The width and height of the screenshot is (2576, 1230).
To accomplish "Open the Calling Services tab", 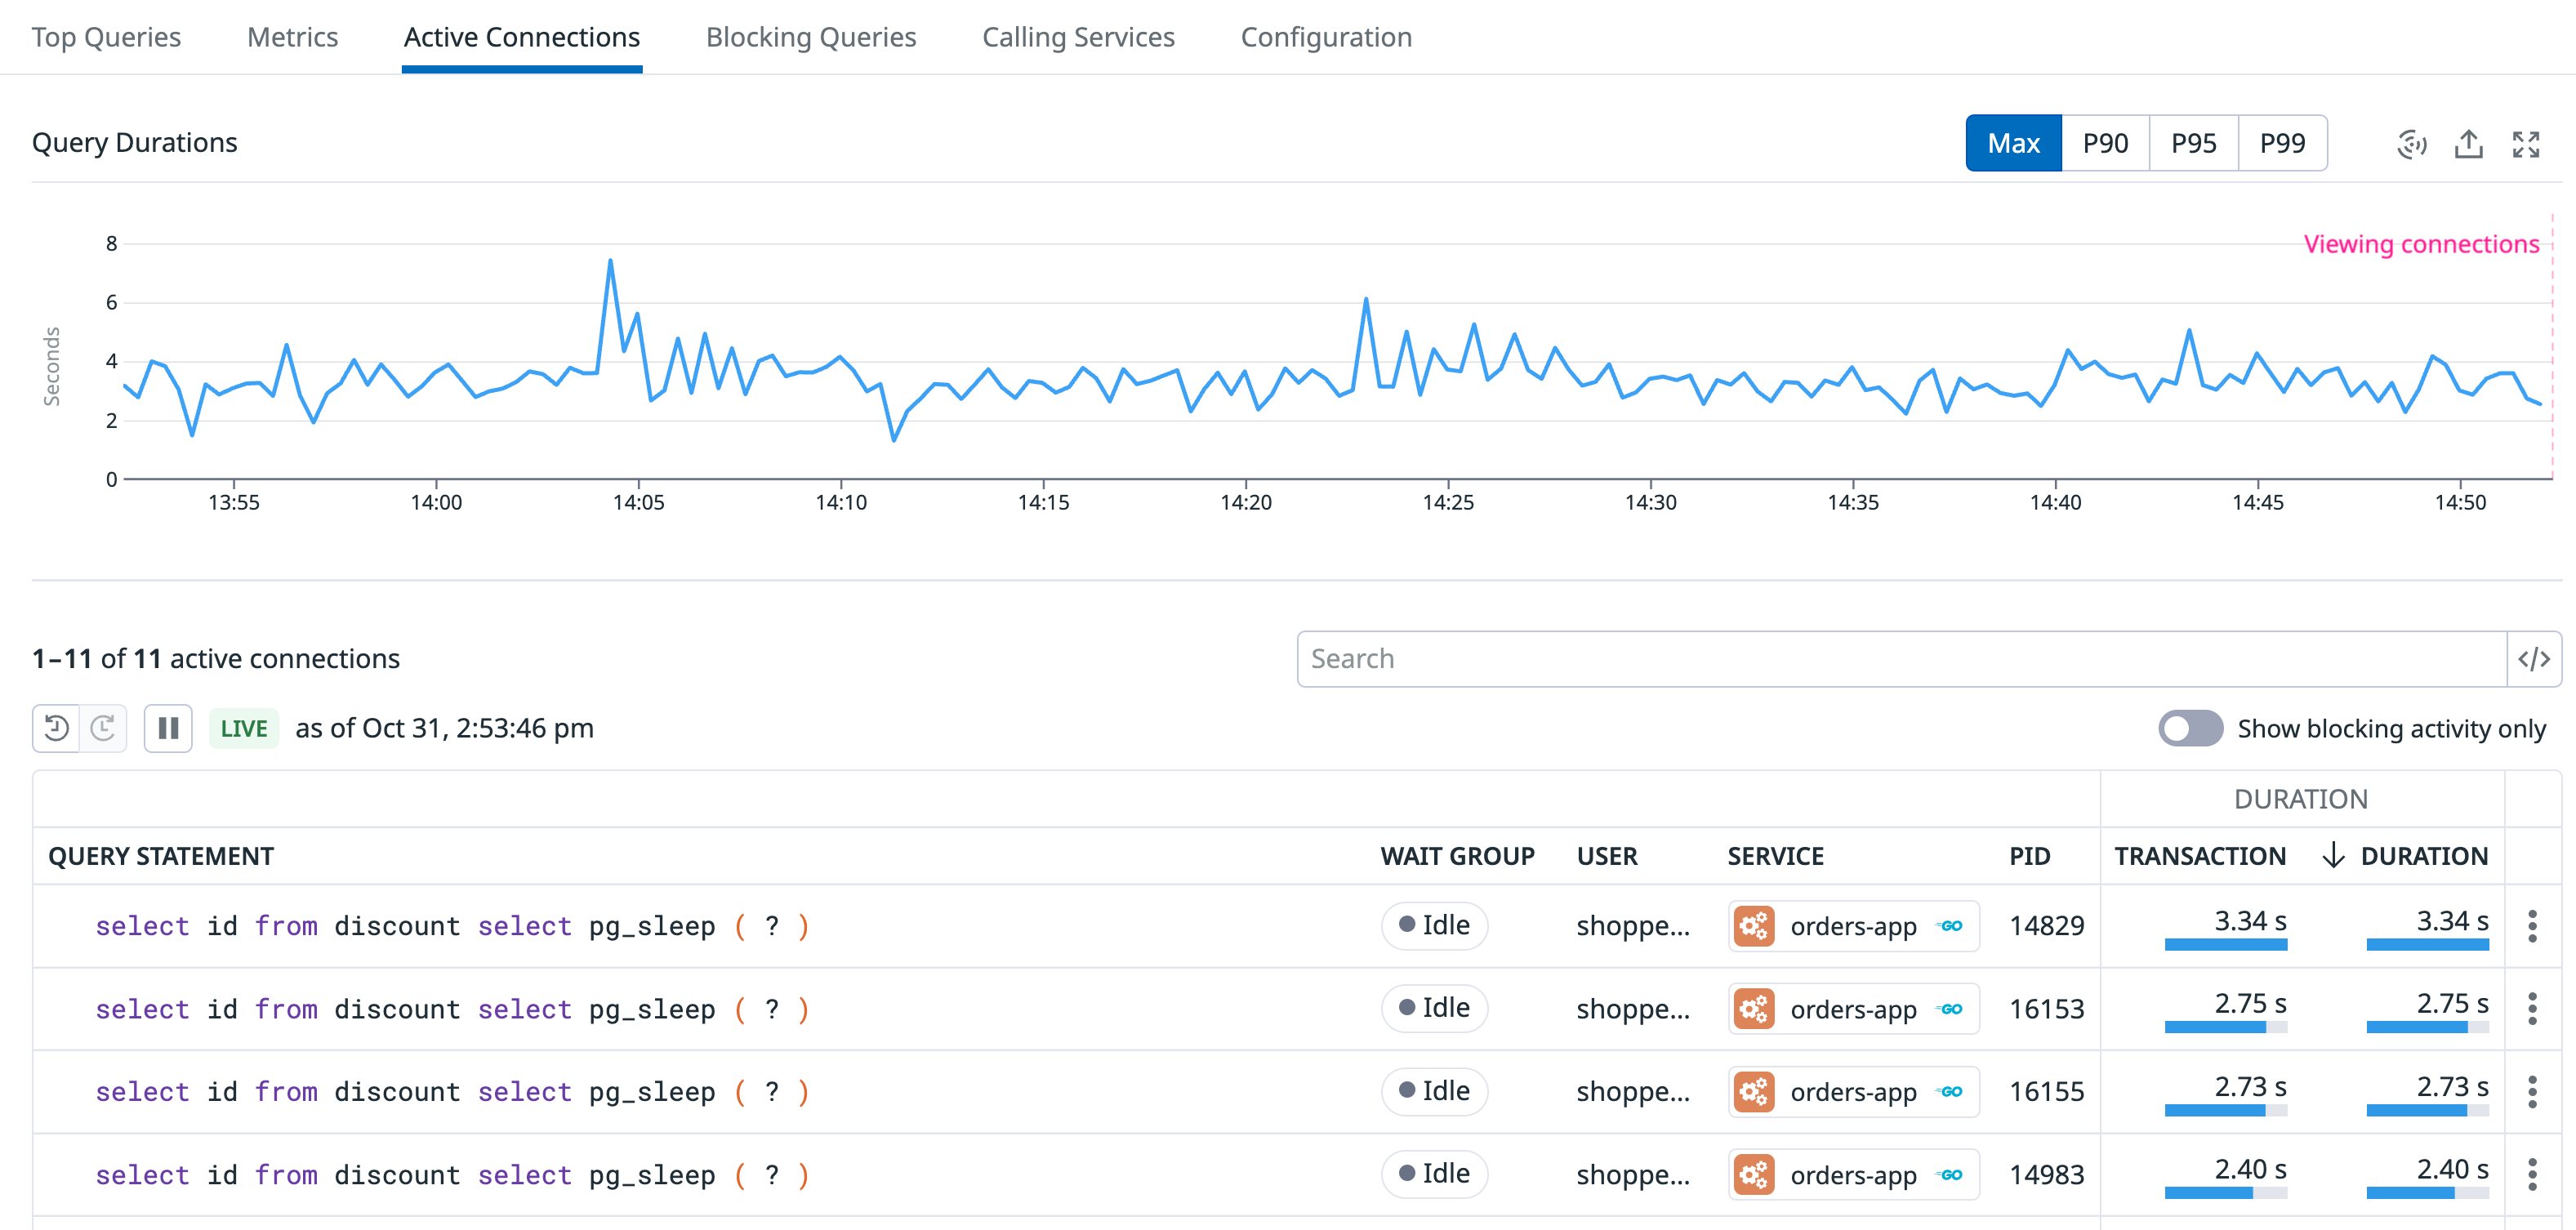I will [1078, 37].
